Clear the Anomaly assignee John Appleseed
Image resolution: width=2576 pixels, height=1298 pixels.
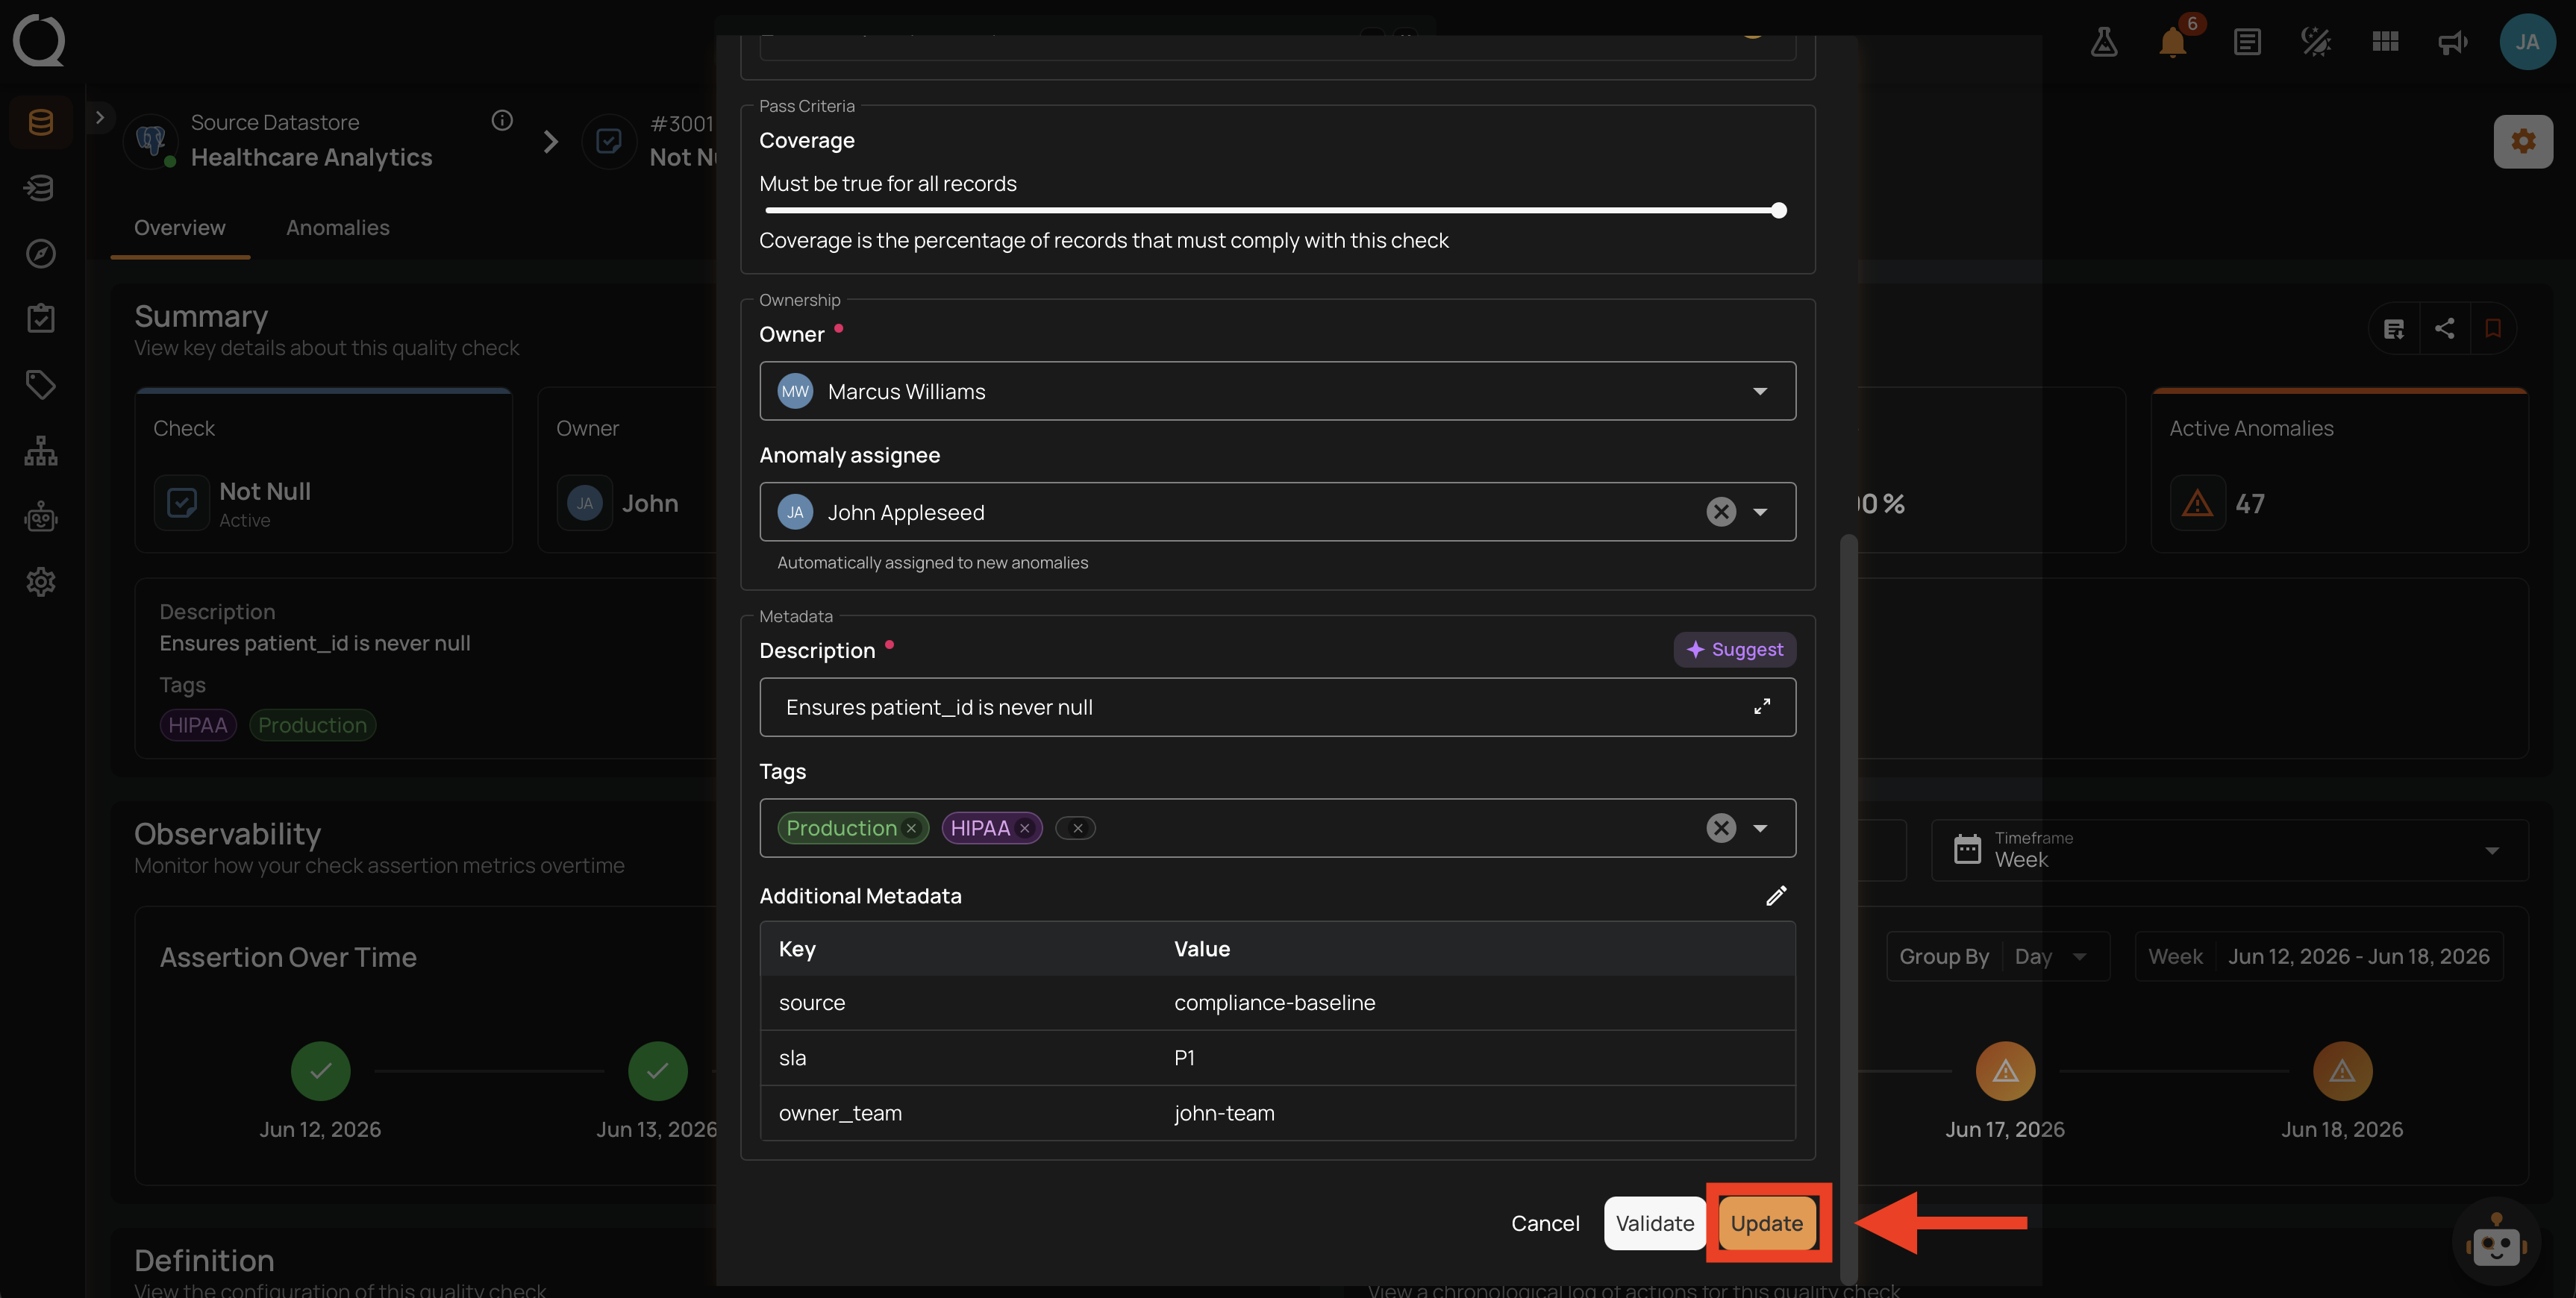pos(1721,512)
